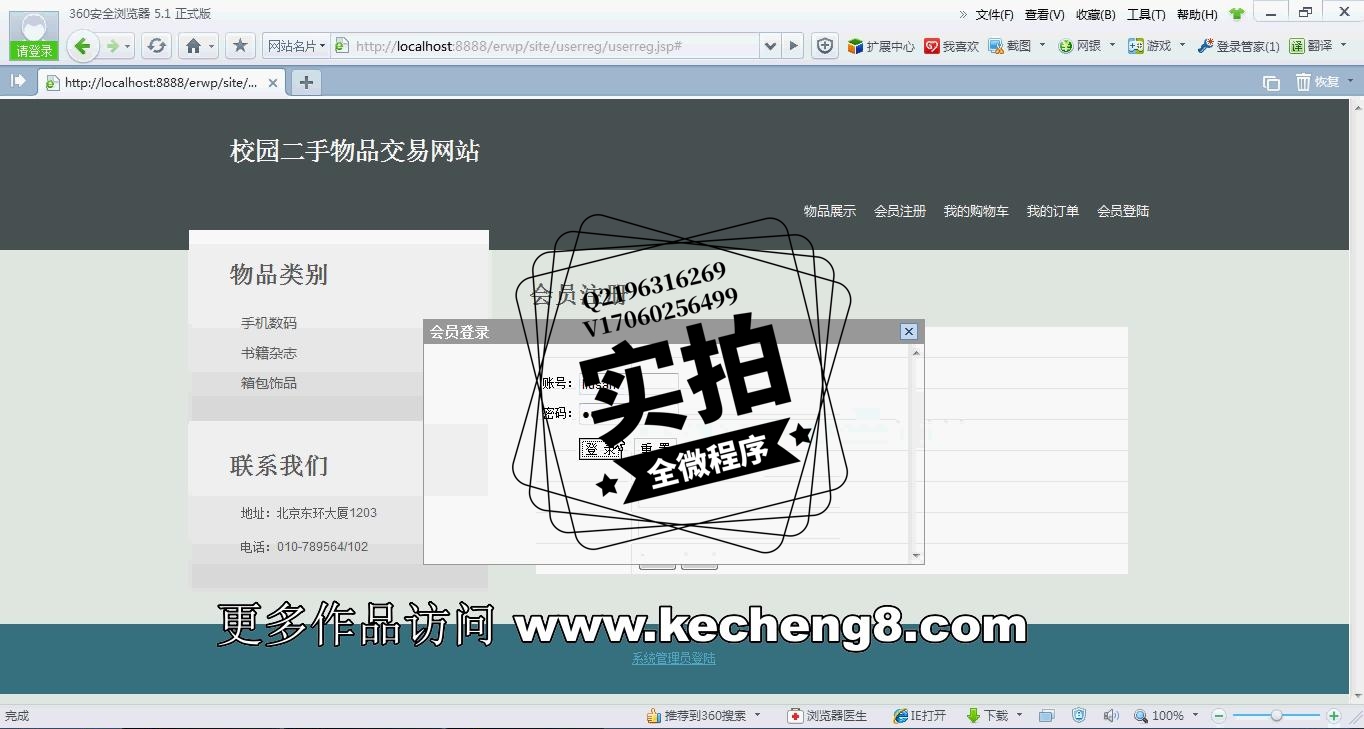Viewport: 1364px width, 729px height.
Task: Close the 会员登录 dialog
Action: coord(909,332)
